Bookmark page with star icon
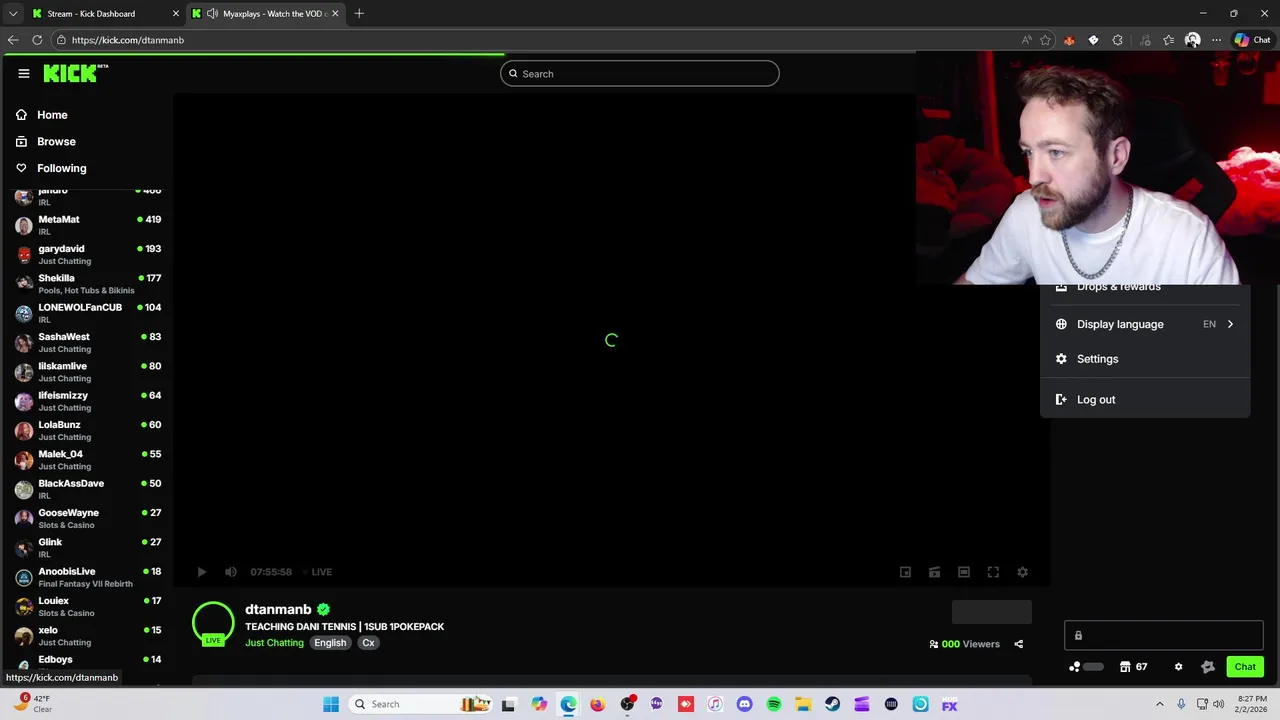 point(1045,40)
